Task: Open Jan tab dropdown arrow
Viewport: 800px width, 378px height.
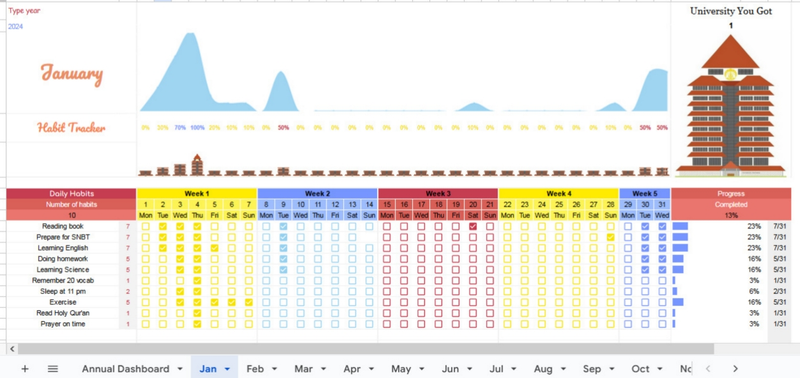Action: 228,369
